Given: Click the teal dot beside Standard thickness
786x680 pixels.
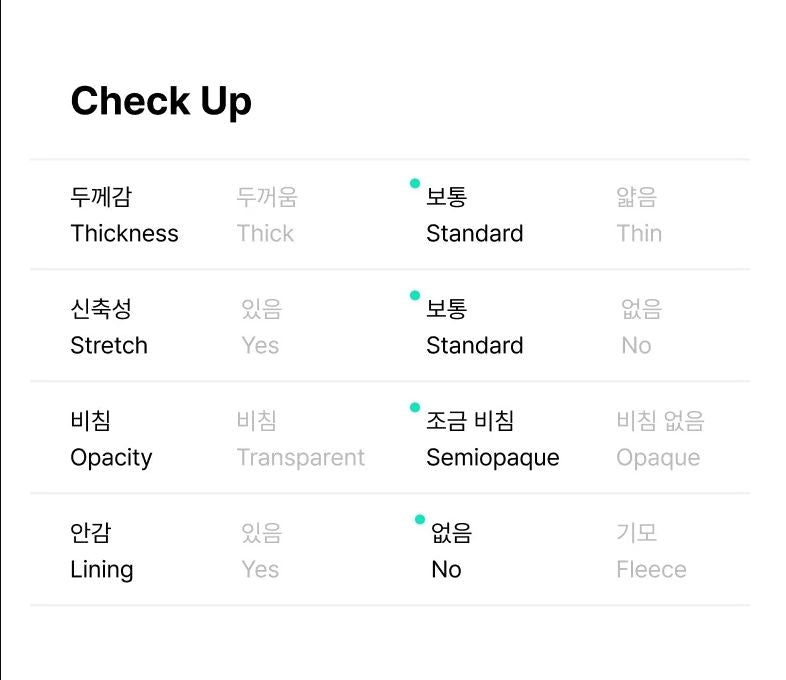Looking at the screenshot, I should [x=415, y=183].
